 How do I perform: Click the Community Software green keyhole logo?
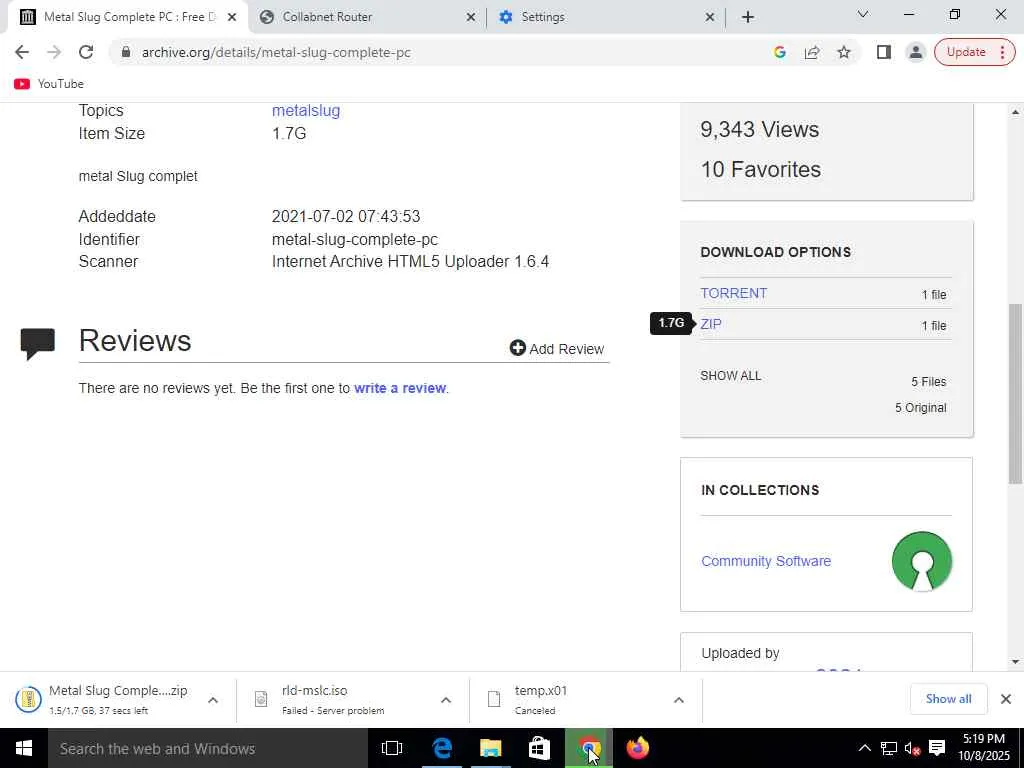921,561
